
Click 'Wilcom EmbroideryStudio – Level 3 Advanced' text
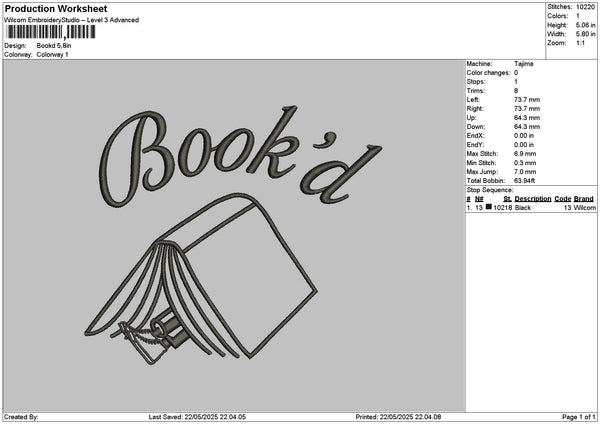pyautogui.click(x=72, y=20)
